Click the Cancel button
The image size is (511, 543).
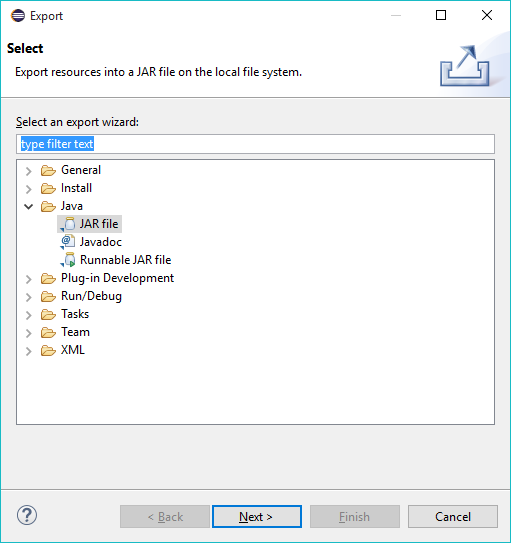click(x=453, y=517)
